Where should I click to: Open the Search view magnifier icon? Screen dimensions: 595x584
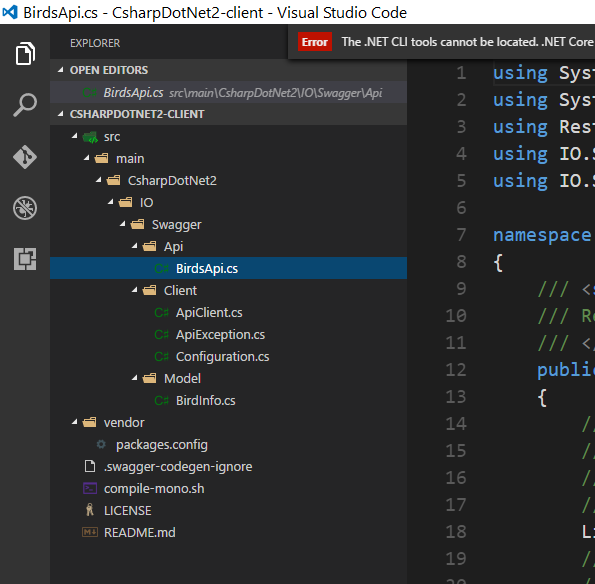click(x=25, y=105)
